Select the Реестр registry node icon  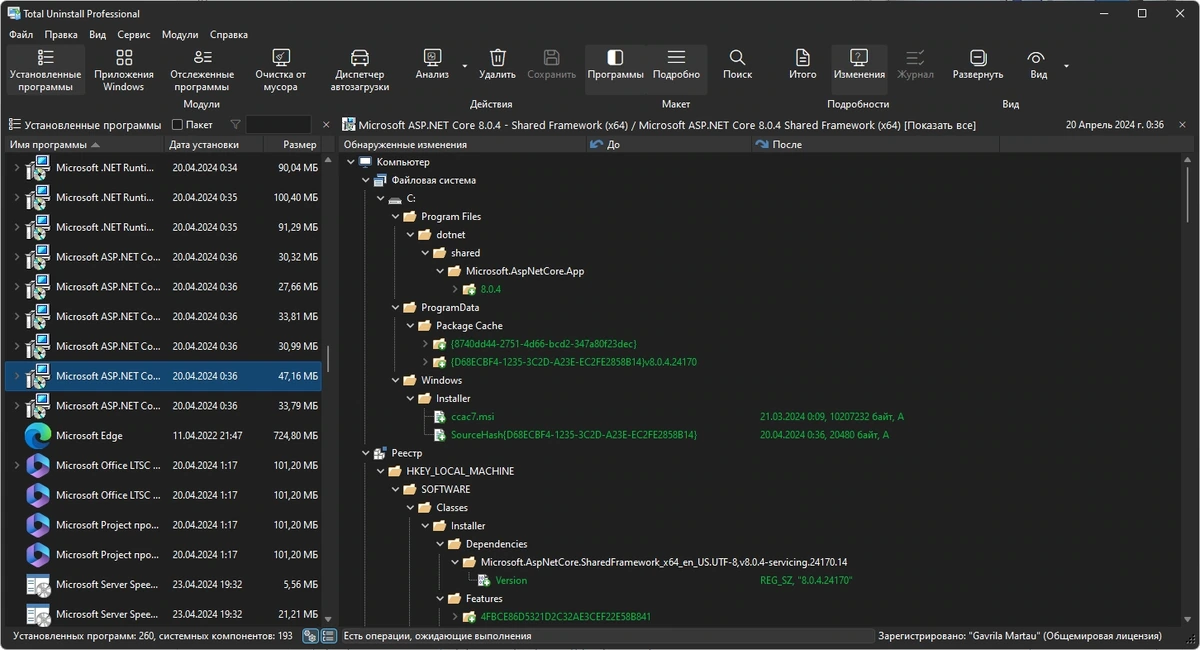point(380,453)
